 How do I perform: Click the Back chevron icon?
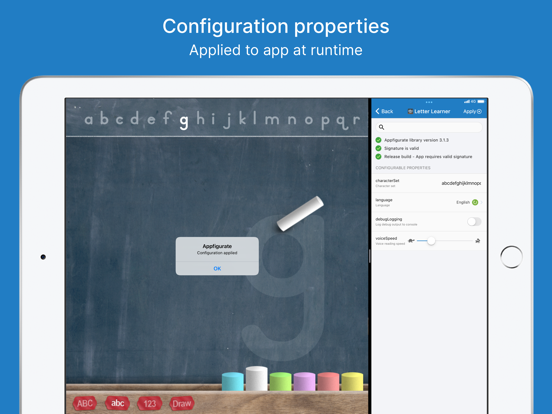click(377, 111)
